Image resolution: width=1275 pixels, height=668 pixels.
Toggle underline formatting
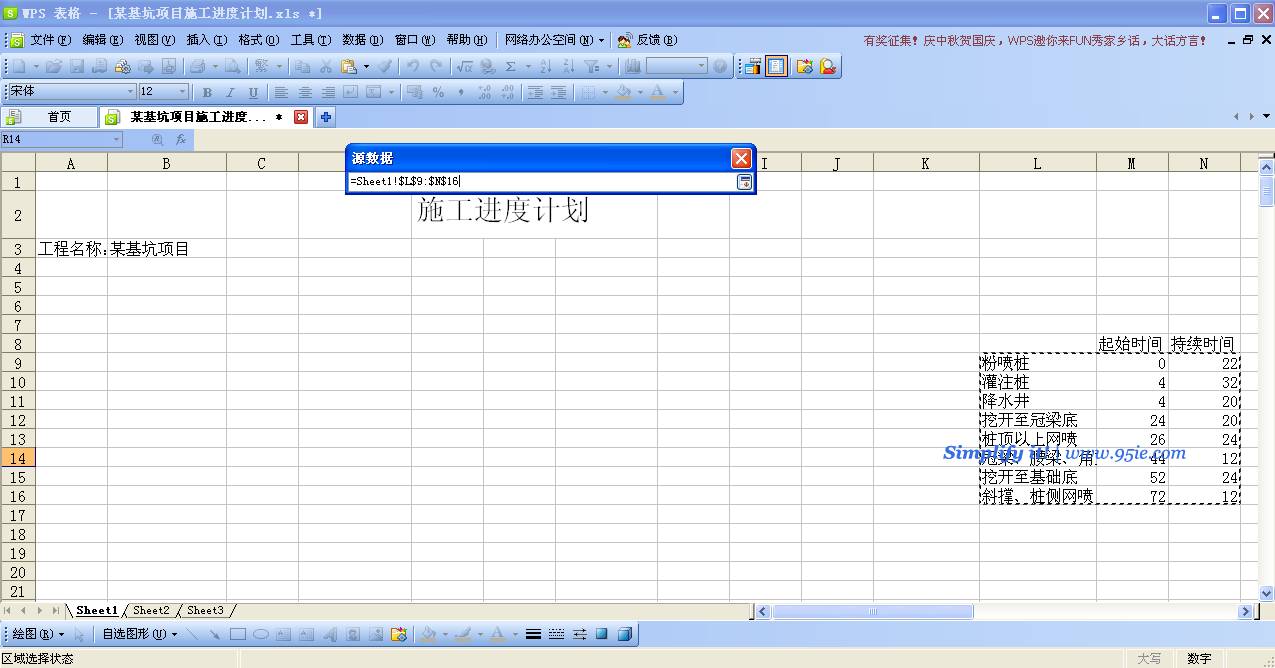pos(253,92)
